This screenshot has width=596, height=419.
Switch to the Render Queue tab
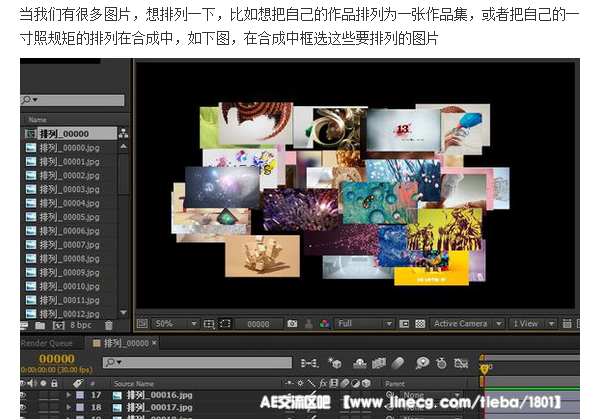(x=47, y=343)
